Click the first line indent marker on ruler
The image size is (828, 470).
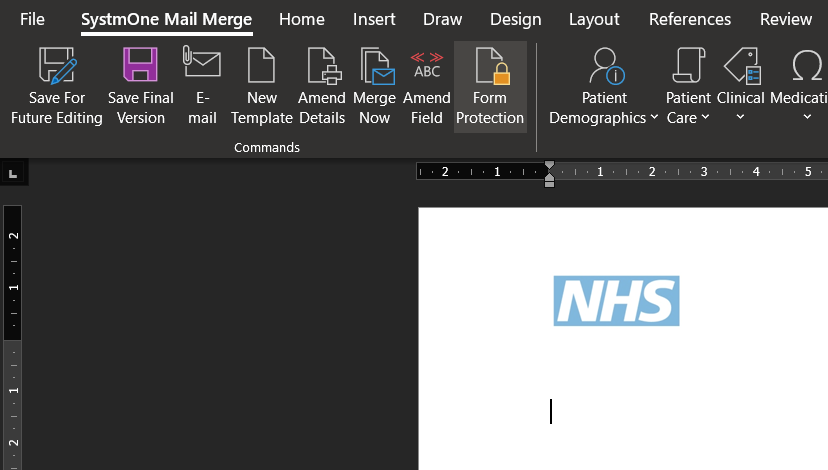(x=549, y=166)
